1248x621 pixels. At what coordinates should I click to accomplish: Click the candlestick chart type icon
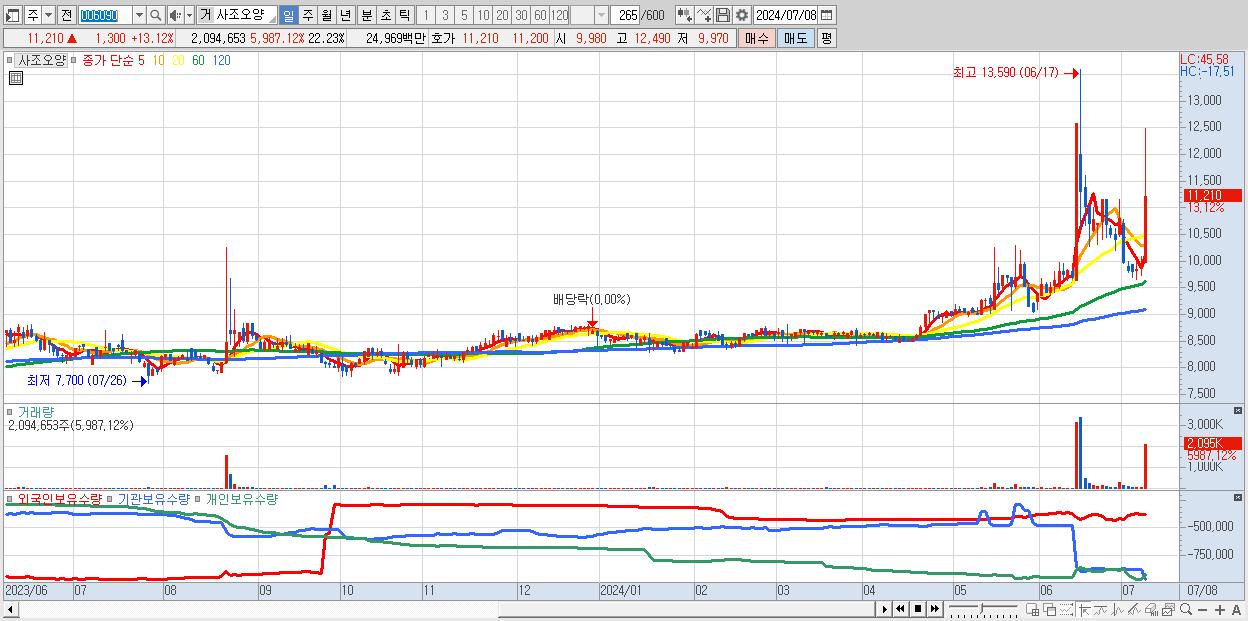(x=684, y=15)
